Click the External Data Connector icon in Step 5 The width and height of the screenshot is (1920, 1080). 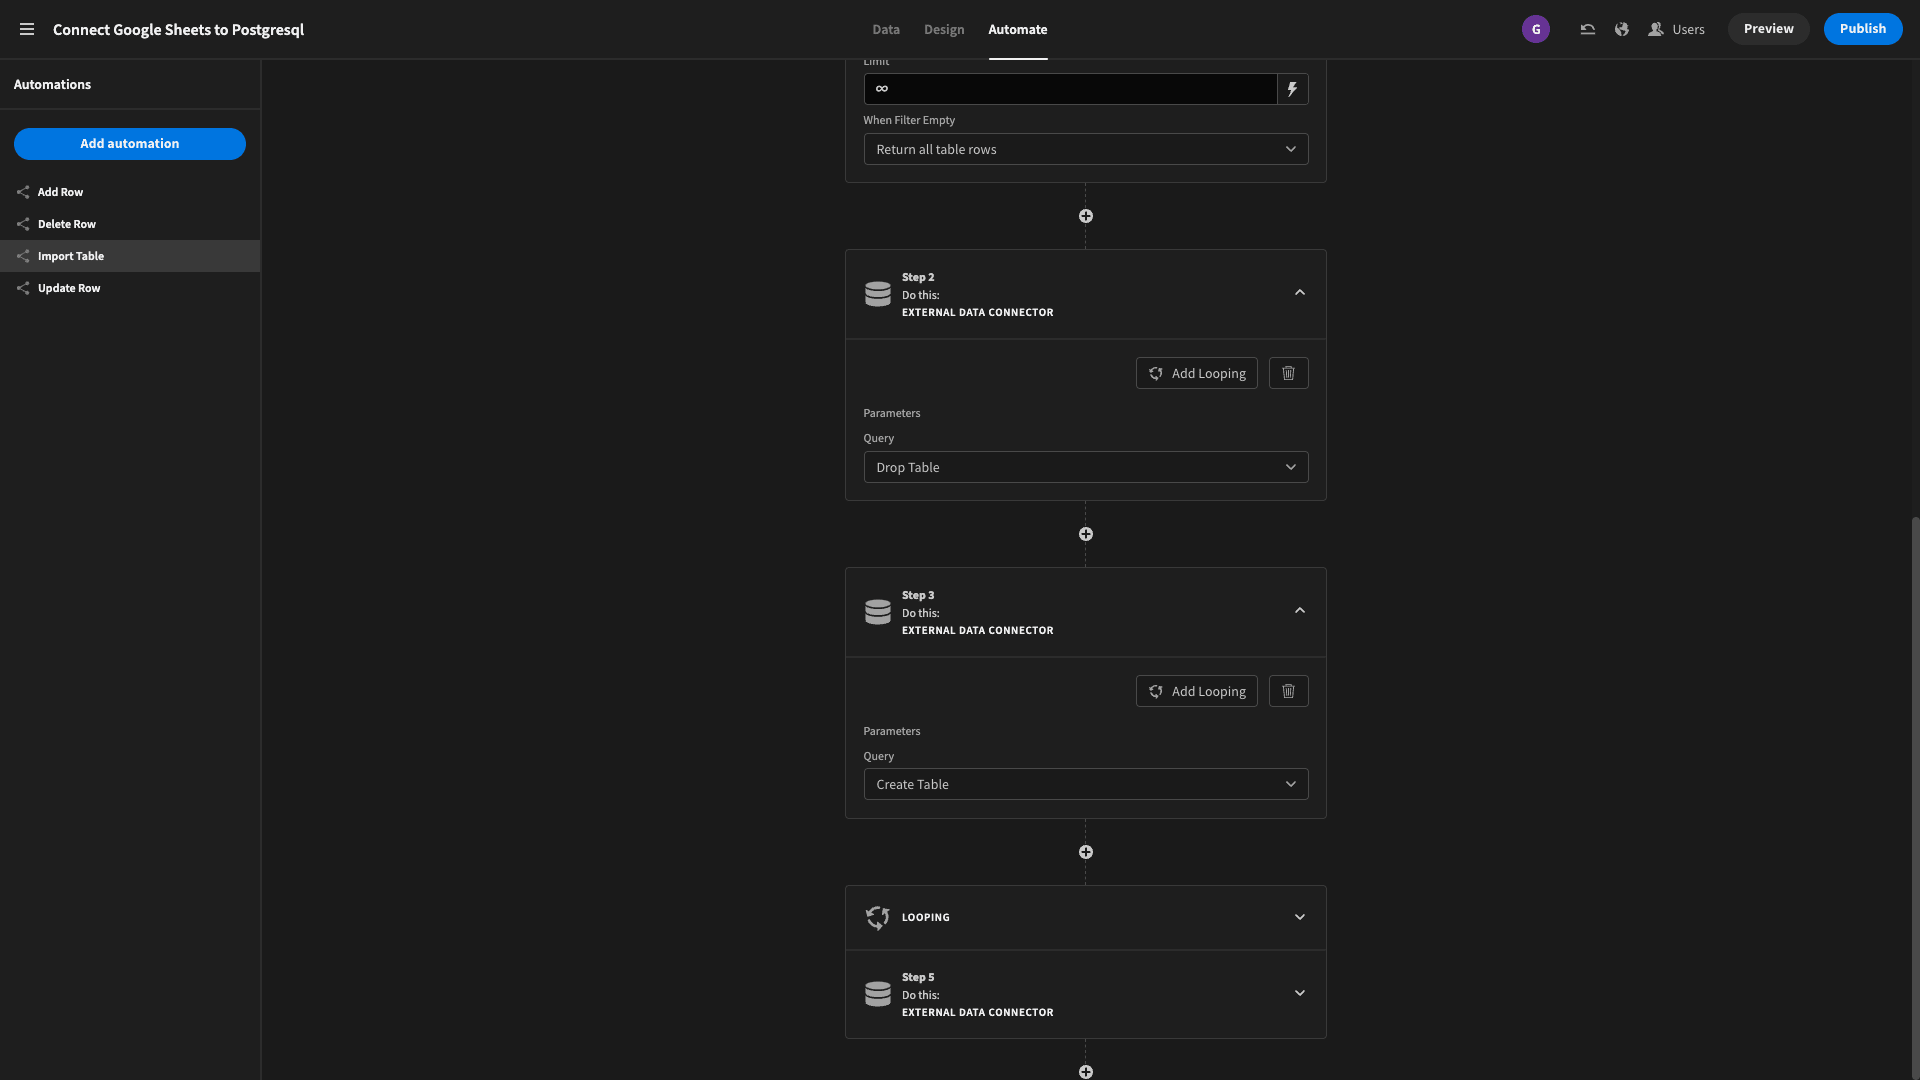877,994
